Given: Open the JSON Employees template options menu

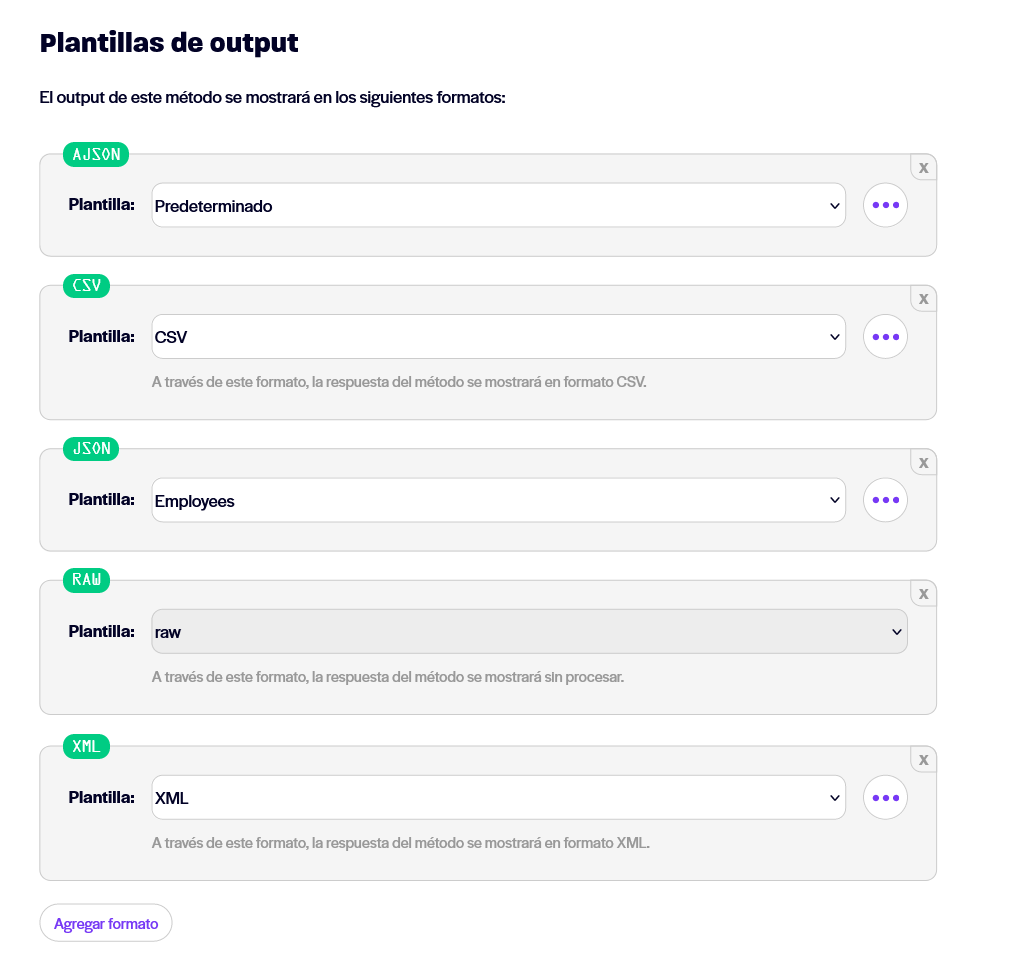Looking at the screenshot, I should (x=885, y=500).
